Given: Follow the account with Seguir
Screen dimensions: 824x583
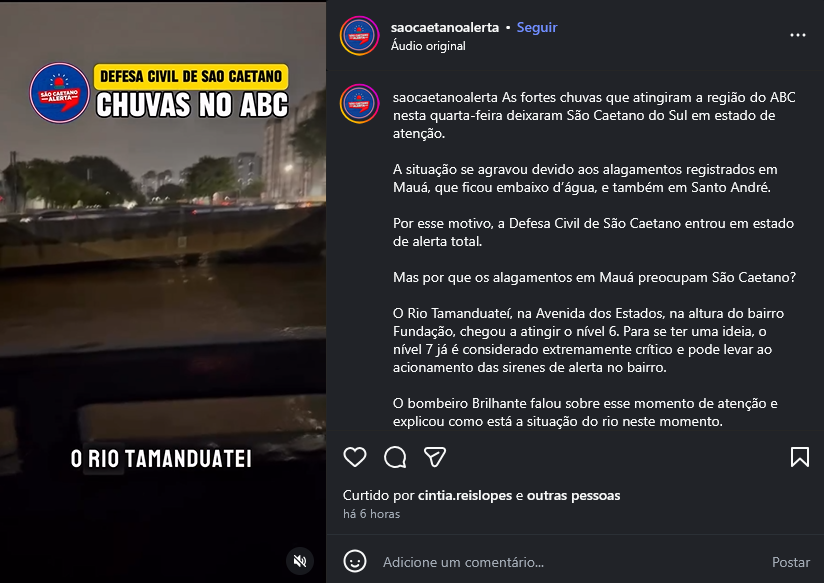Looking at the screenshot, I should pyautogui.click(x=537, y=27).
